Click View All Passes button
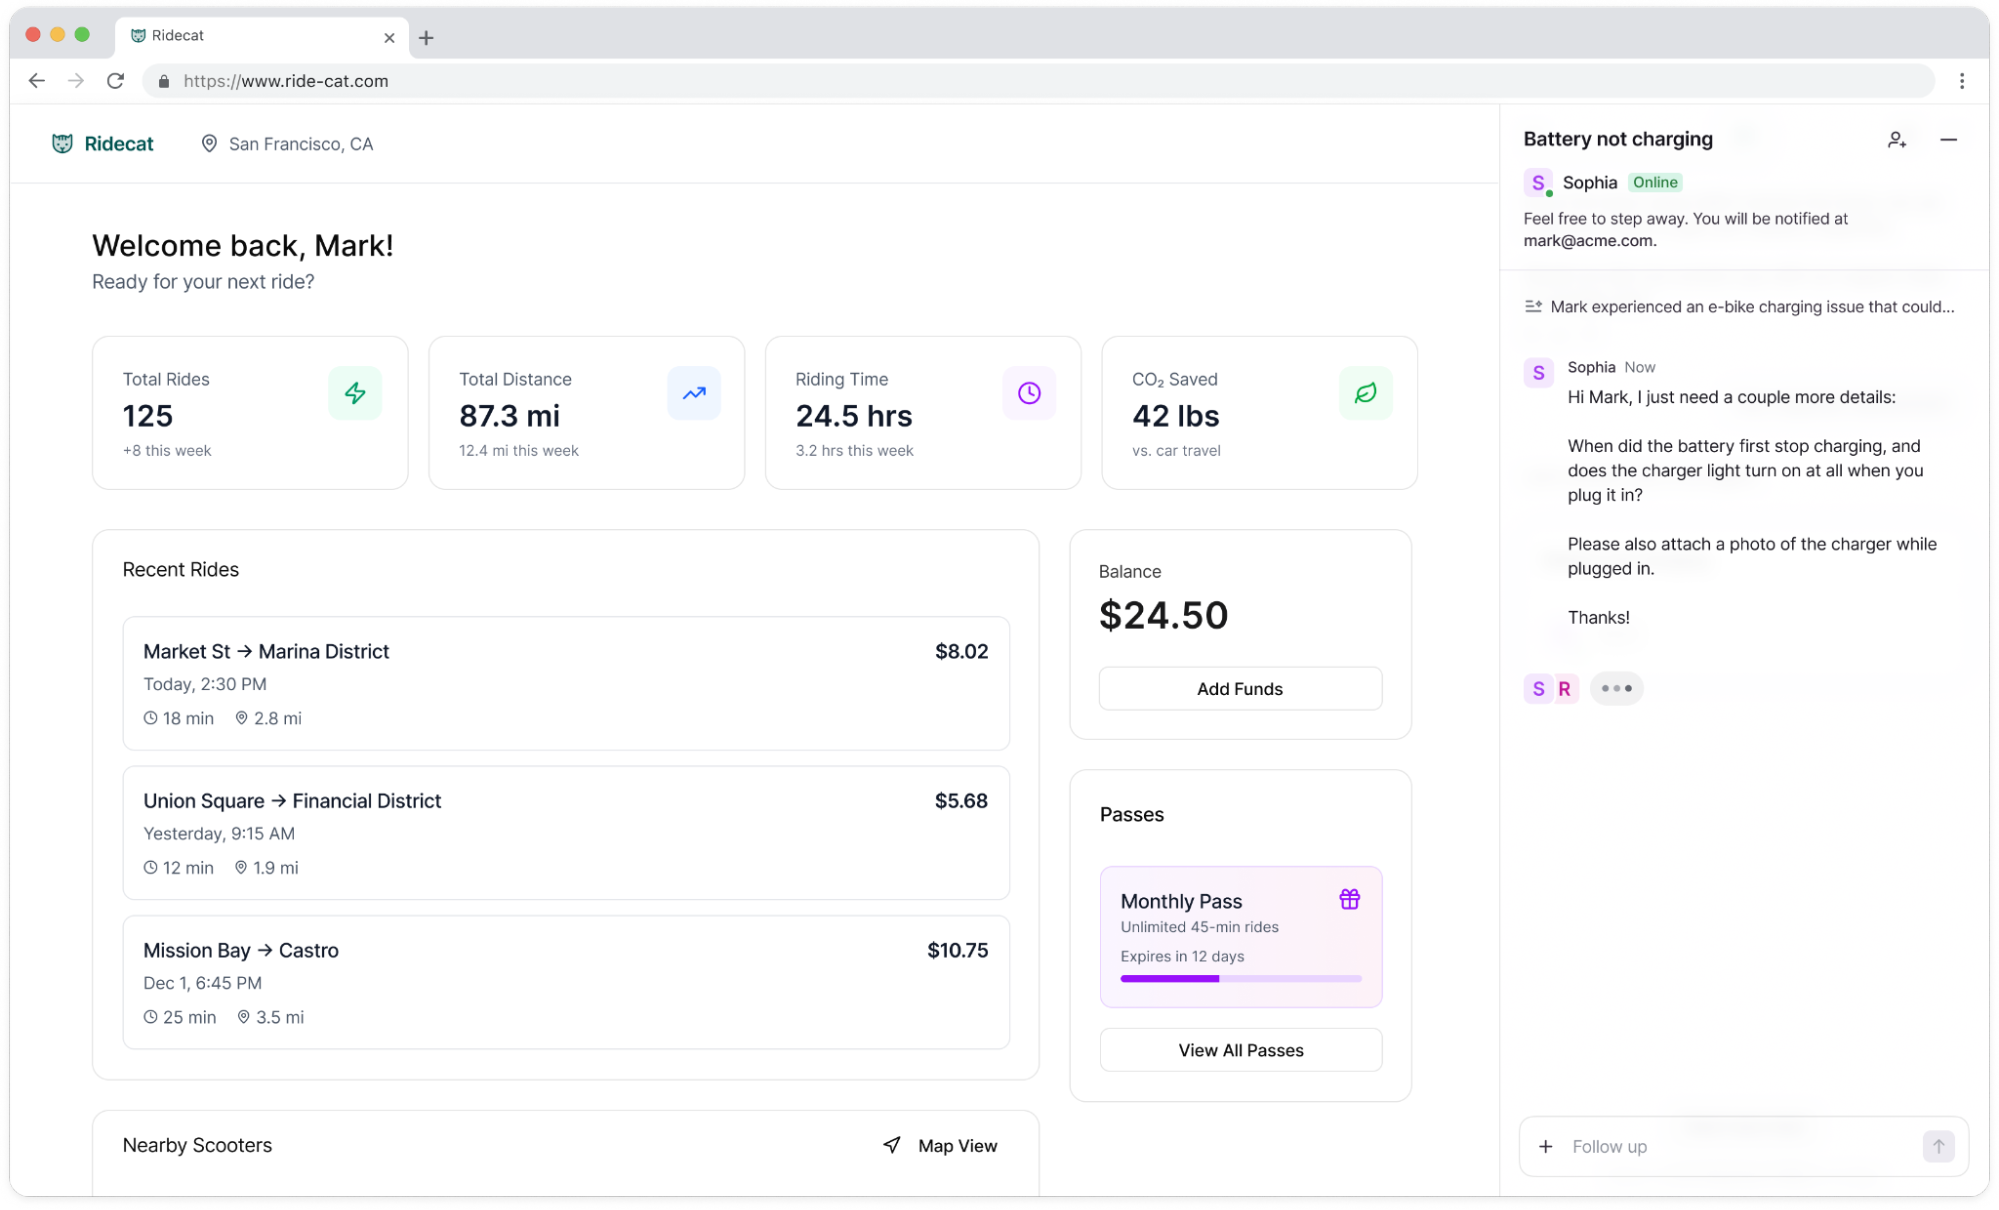Viewport: 1999px width, 1210px height. [x=1240, y=1050]
